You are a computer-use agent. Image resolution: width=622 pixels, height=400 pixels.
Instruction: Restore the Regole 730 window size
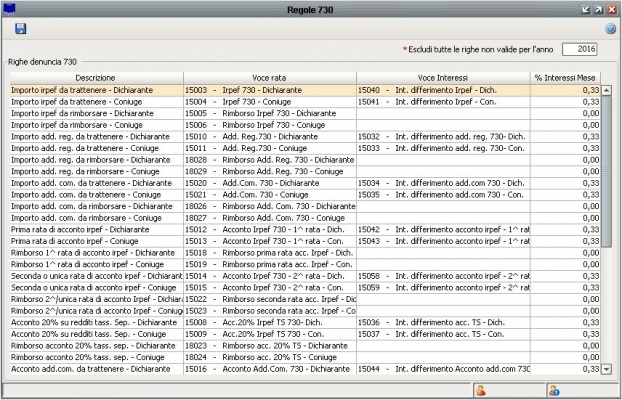tap(597, 9)
